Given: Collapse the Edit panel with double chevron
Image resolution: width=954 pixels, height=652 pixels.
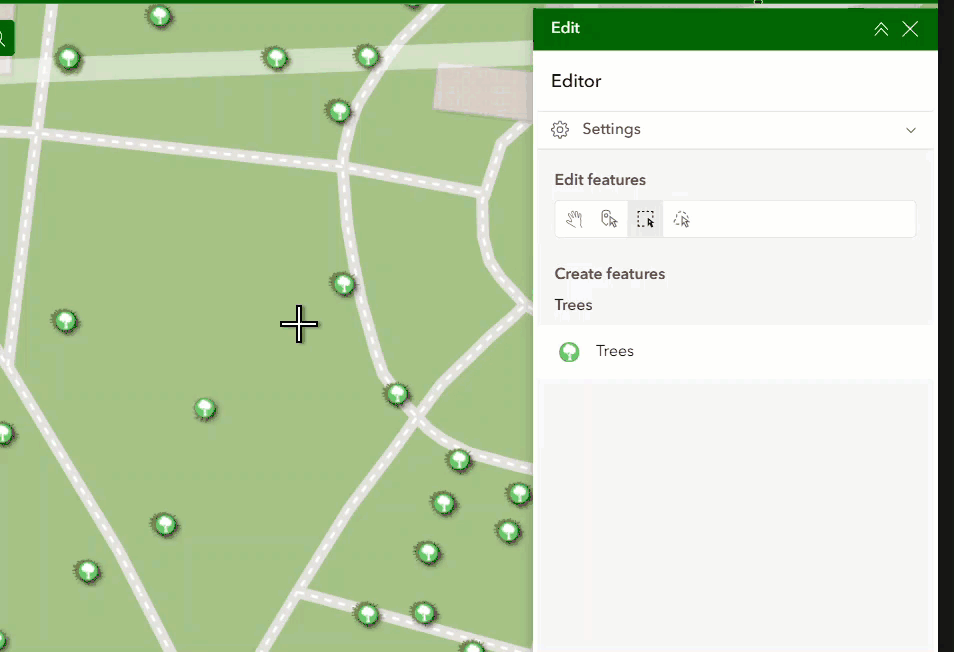Looking at the screenshot, I should point(881,29).
